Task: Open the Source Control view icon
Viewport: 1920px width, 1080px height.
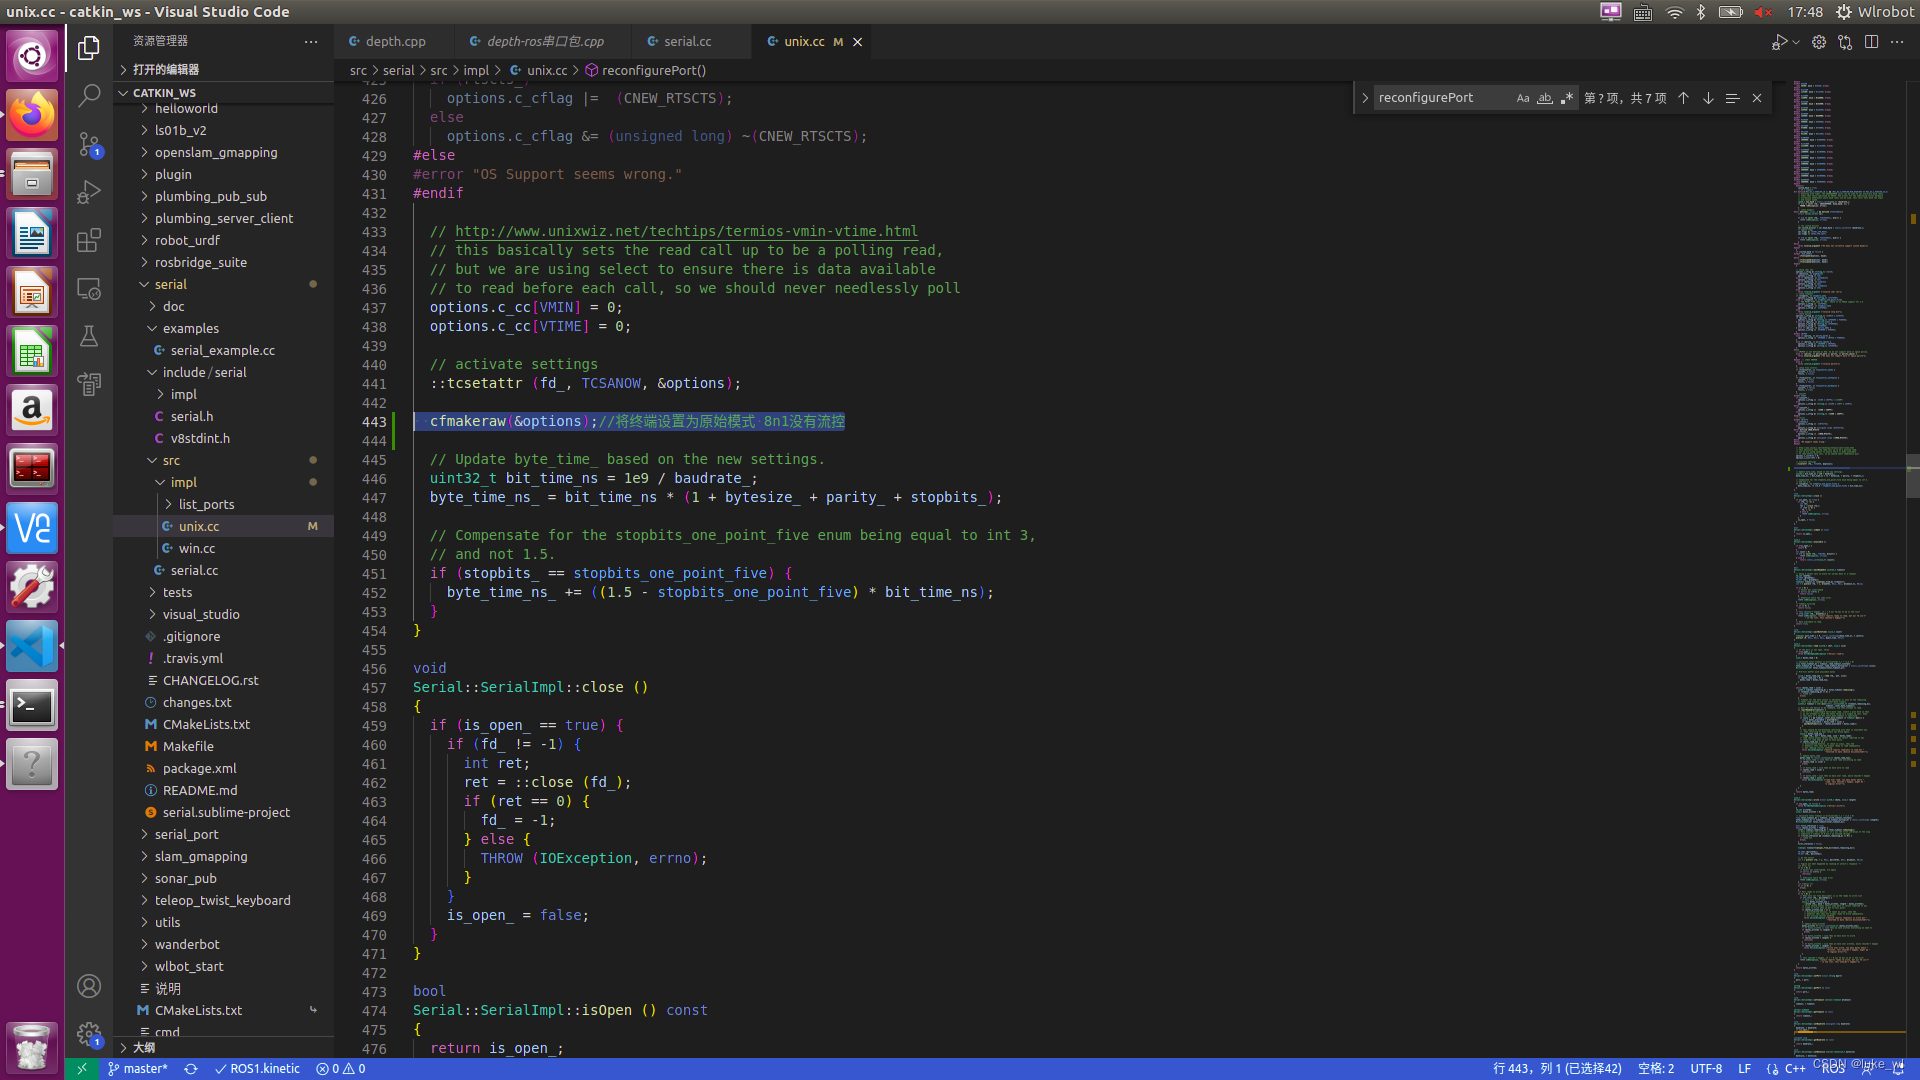Action: [x=89, y=144]
